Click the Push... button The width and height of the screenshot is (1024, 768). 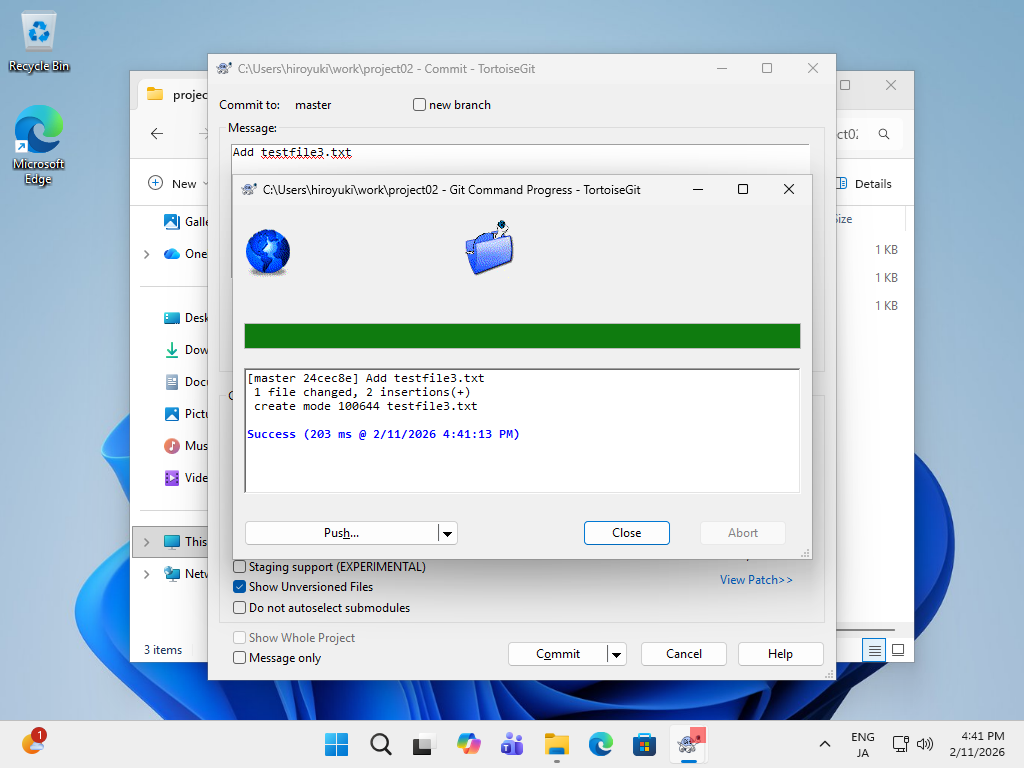tap(342, 533)
